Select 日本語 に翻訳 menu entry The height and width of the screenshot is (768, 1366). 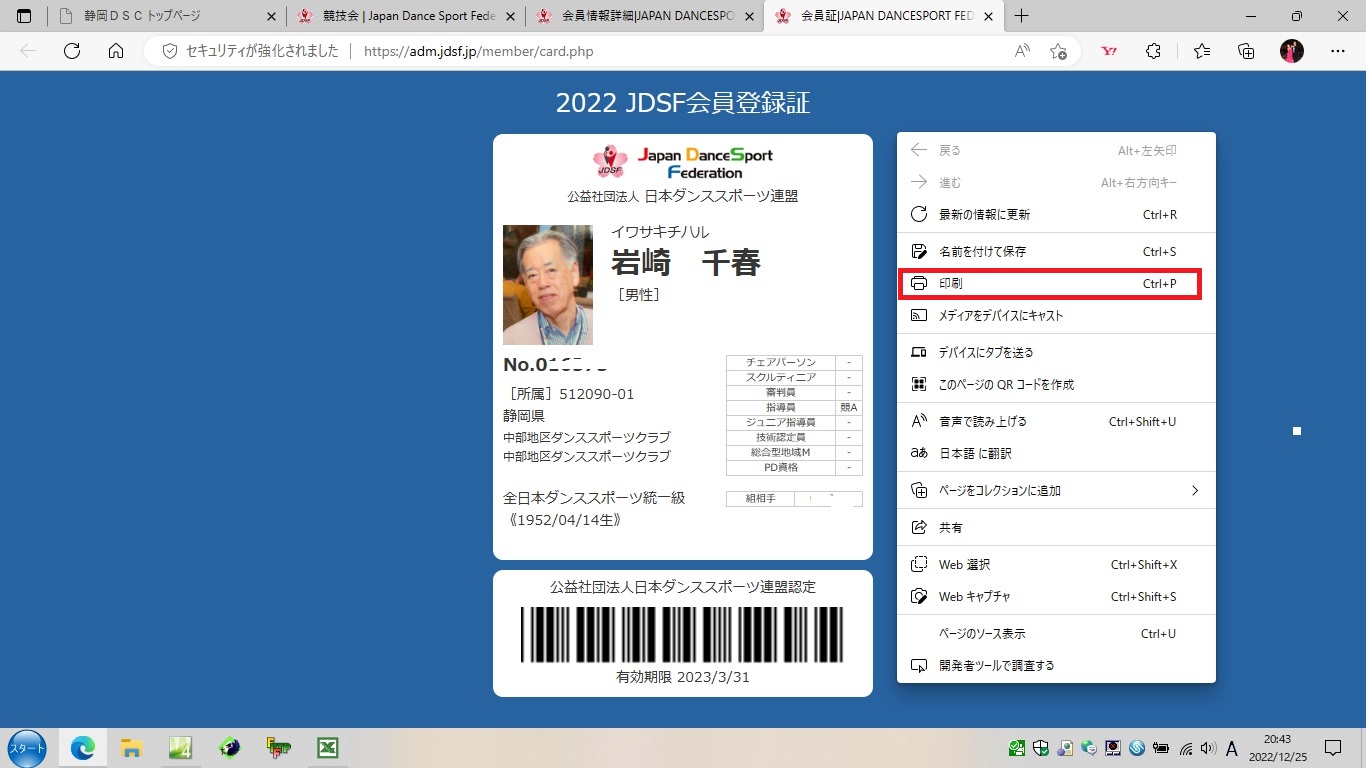(x=1056, y=453)
